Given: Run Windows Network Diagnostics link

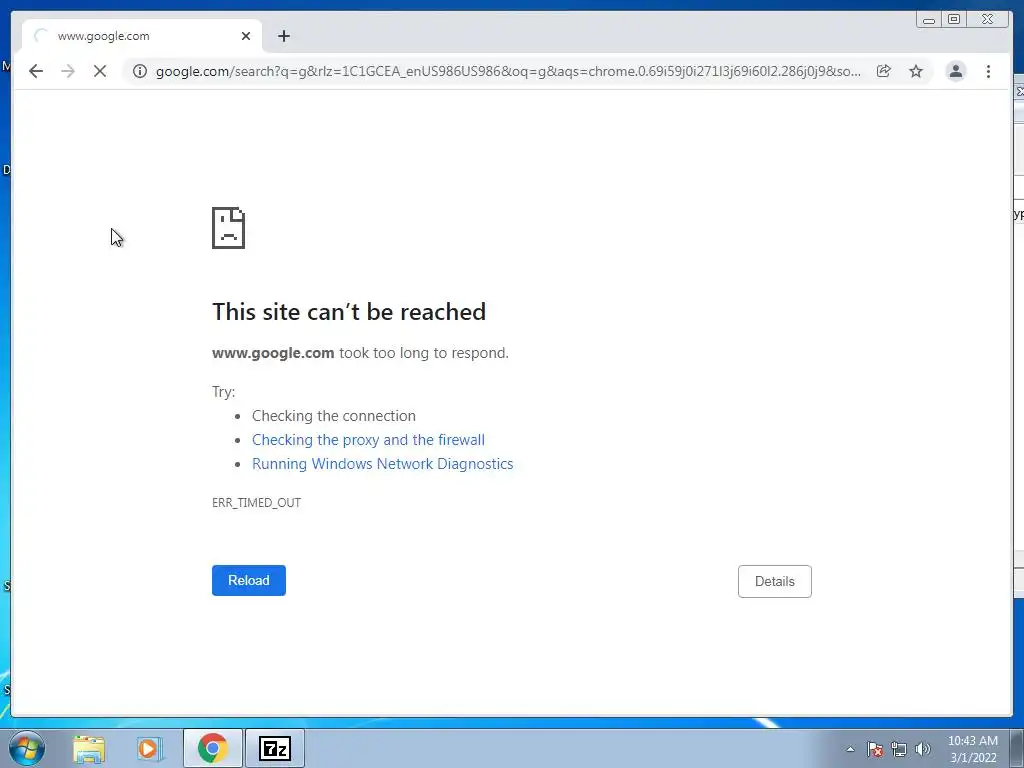Looking at the screenshot, I should click(x=383, y=464).
